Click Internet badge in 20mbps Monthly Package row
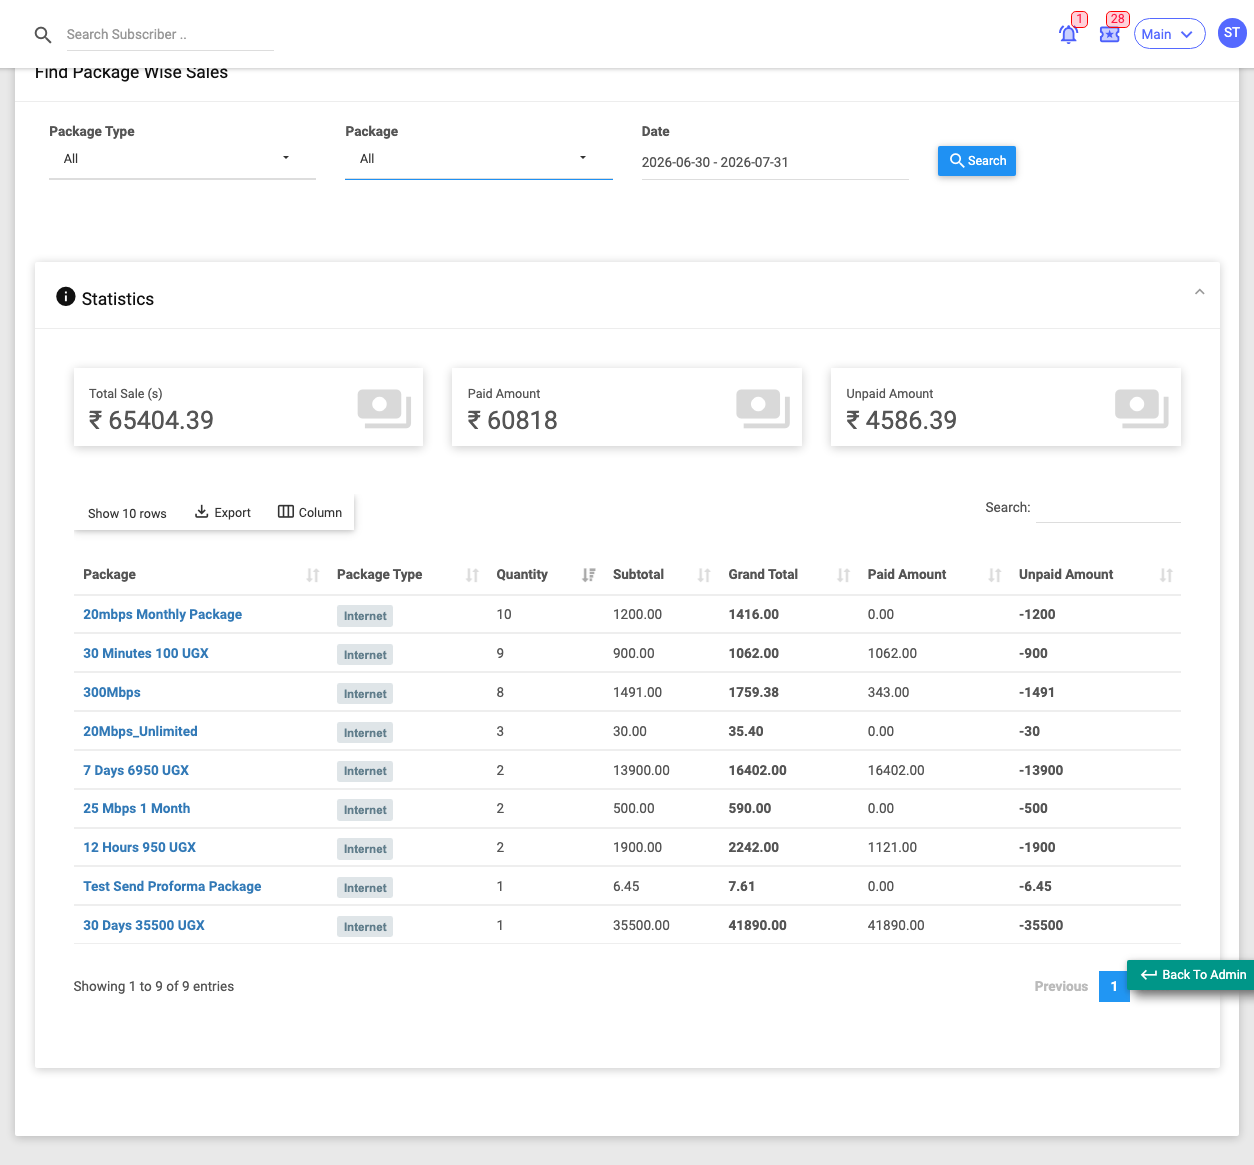1254x1165 pixels. [x=365, y=616]
